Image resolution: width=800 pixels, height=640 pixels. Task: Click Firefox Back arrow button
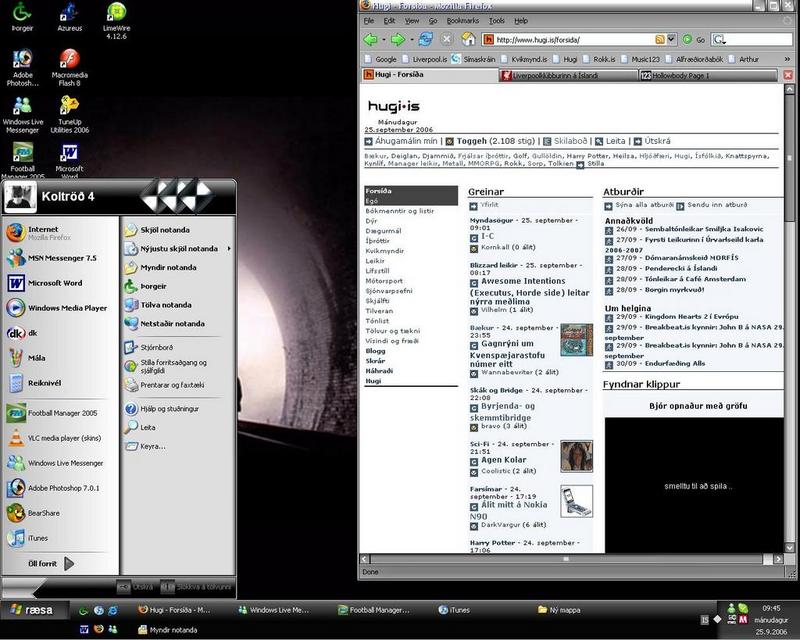(x=370, y=39)
